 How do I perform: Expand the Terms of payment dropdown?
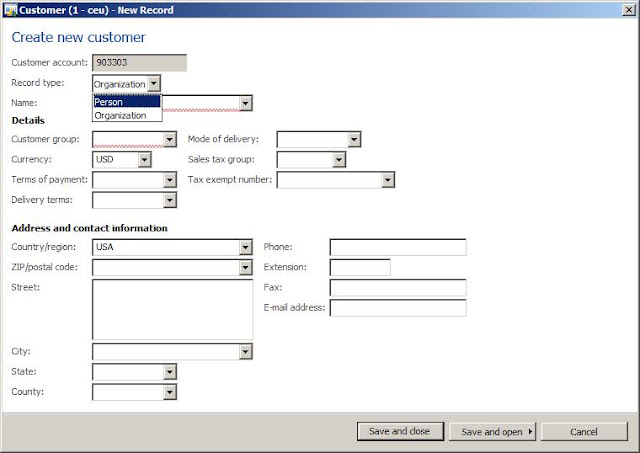[170, 180]
